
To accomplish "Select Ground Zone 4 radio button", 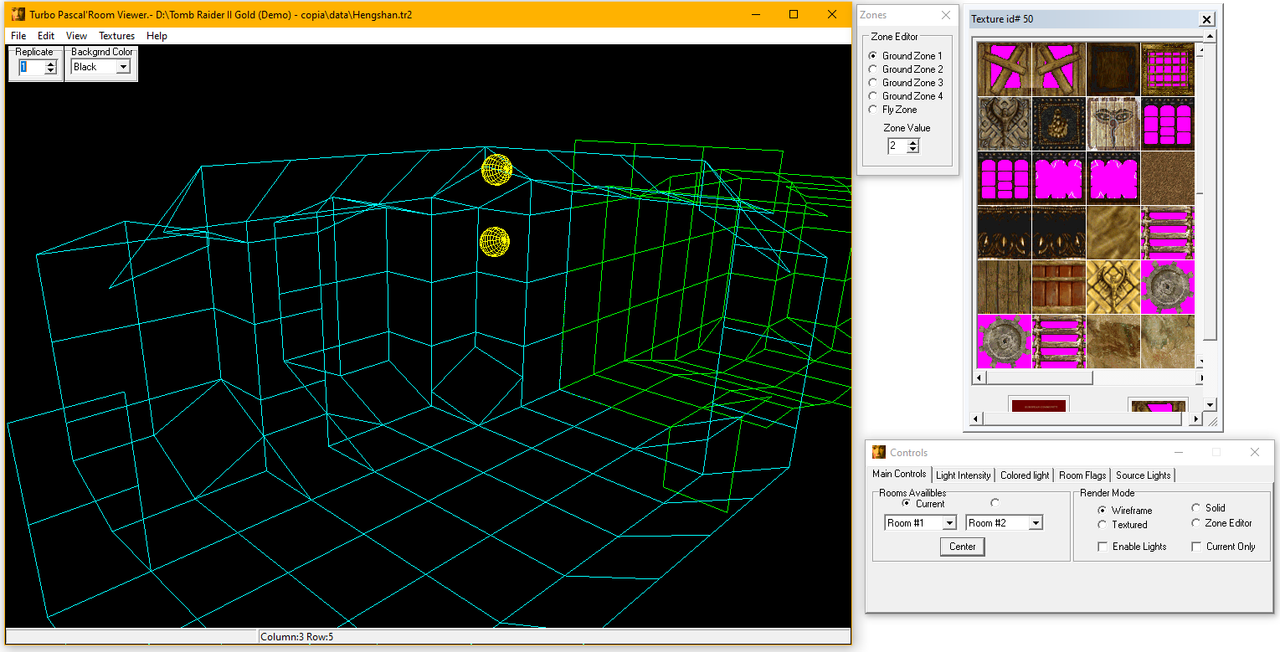I will click(x=873, y=96).
